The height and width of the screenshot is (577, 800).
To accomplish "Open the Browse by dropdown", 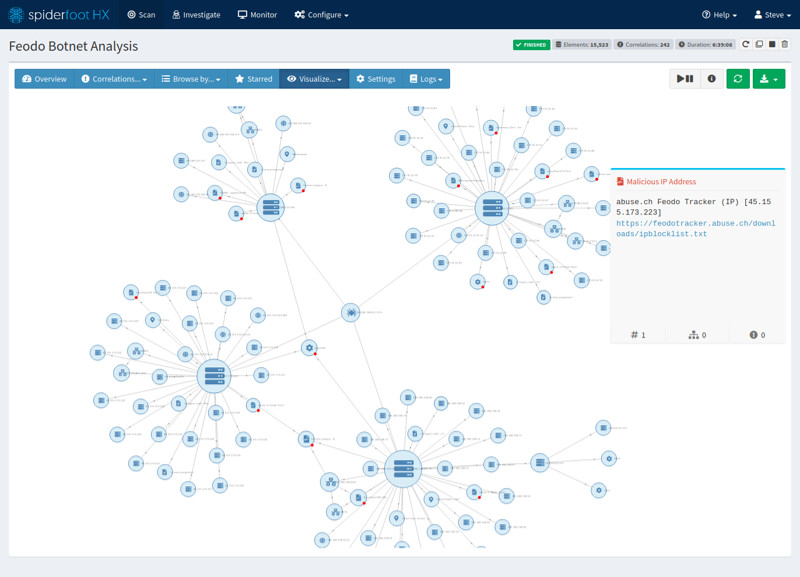I will (191, 79).
